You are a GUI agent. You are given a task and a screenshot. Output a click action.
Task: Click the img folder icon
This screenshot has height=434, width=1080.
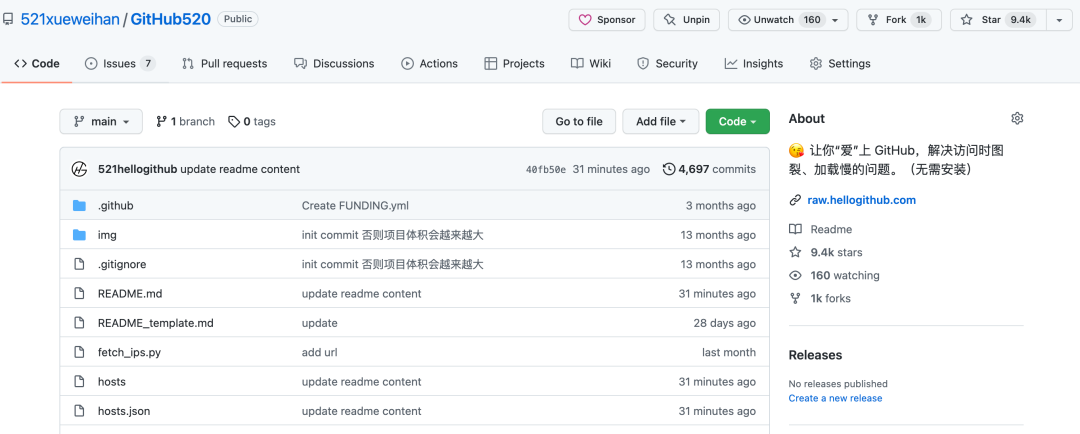point(80,235)
